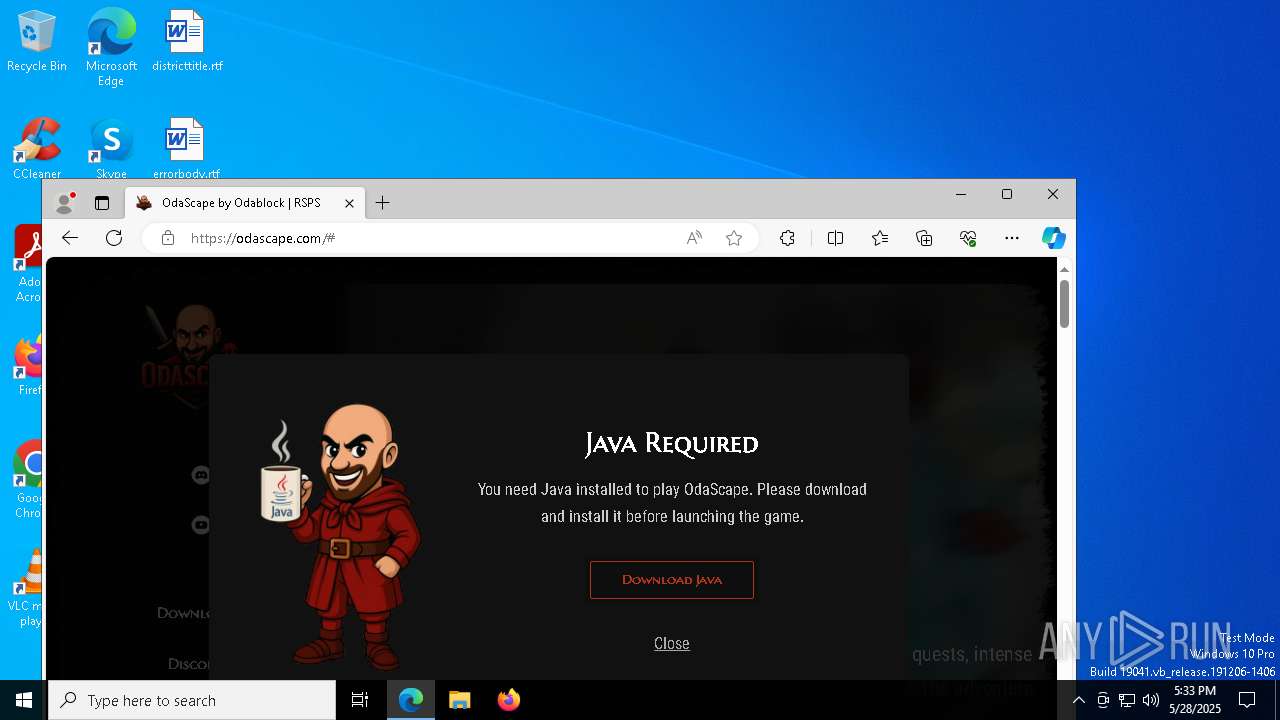
Task: Open Extensions puzzle icon
Action: pos(787,238)
